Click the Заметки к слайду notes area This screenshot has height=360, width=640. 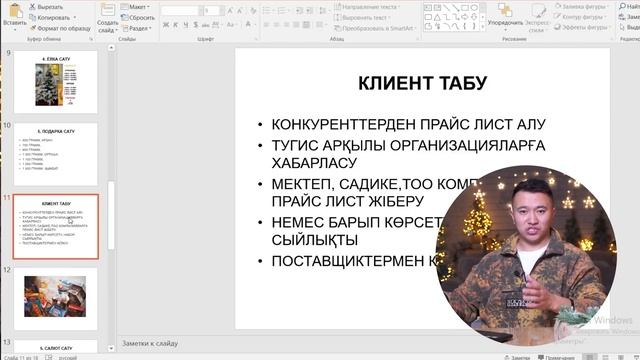pyautogui.click(x=150, y=344)
